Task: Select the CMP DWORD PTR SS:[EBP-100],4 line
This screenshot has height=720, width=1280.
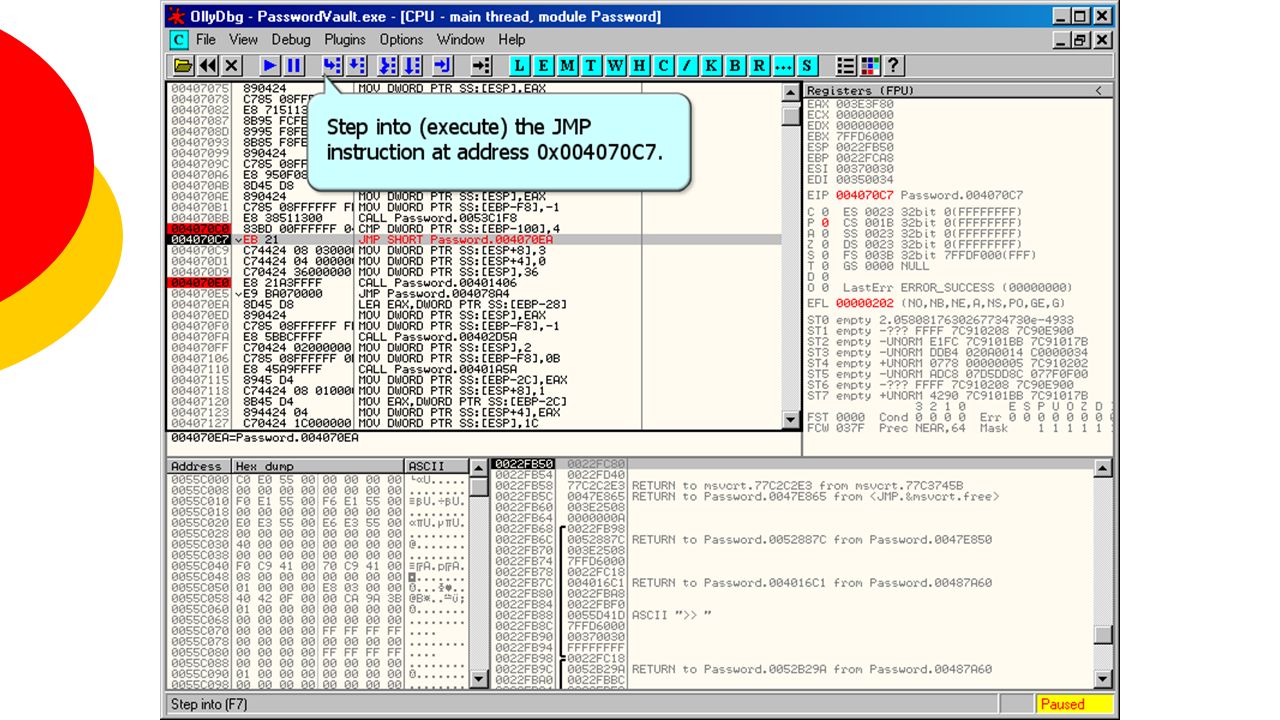Action: pyautogui.click(x=459, y=229)
